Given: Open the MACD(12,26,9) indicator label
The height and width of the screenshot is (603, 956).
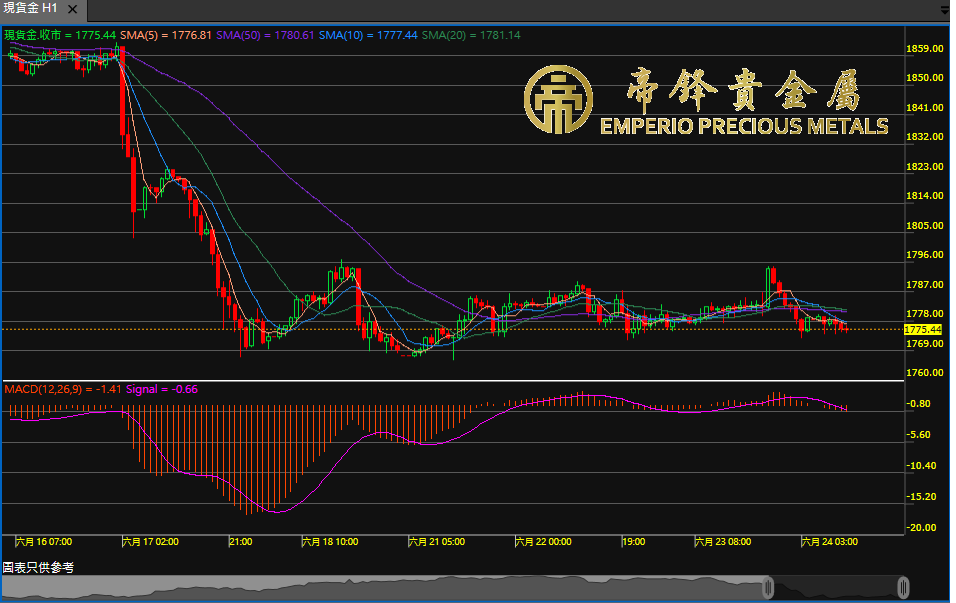Looking at the screenshot, I should coord(62,388).
